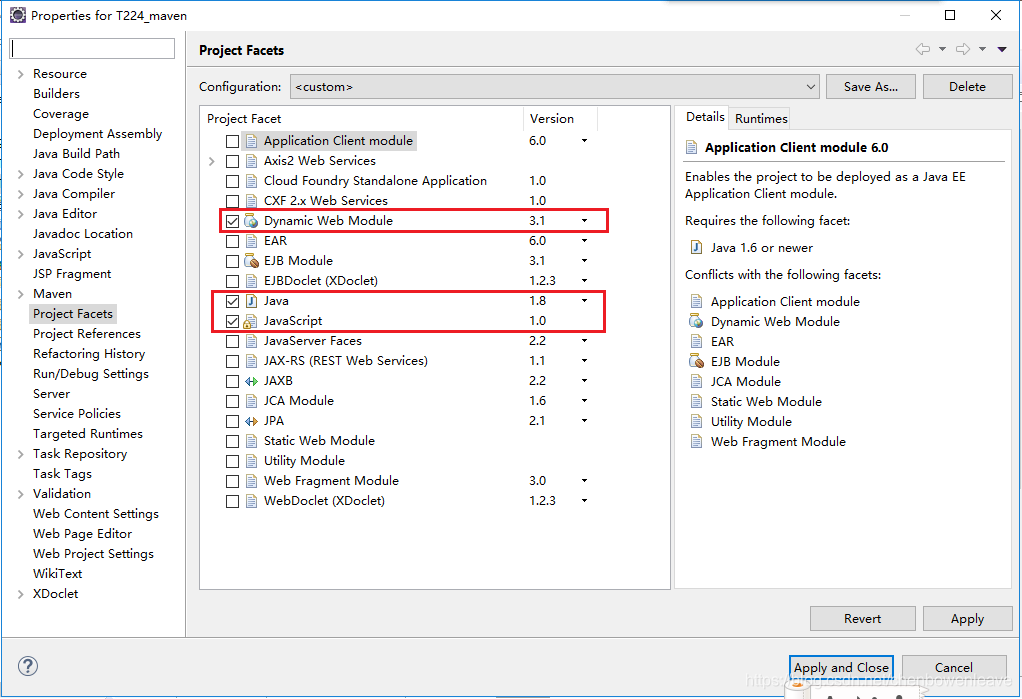Click the Save As... button
This screenshot has width=1022, height=699.
pos(870,87)
